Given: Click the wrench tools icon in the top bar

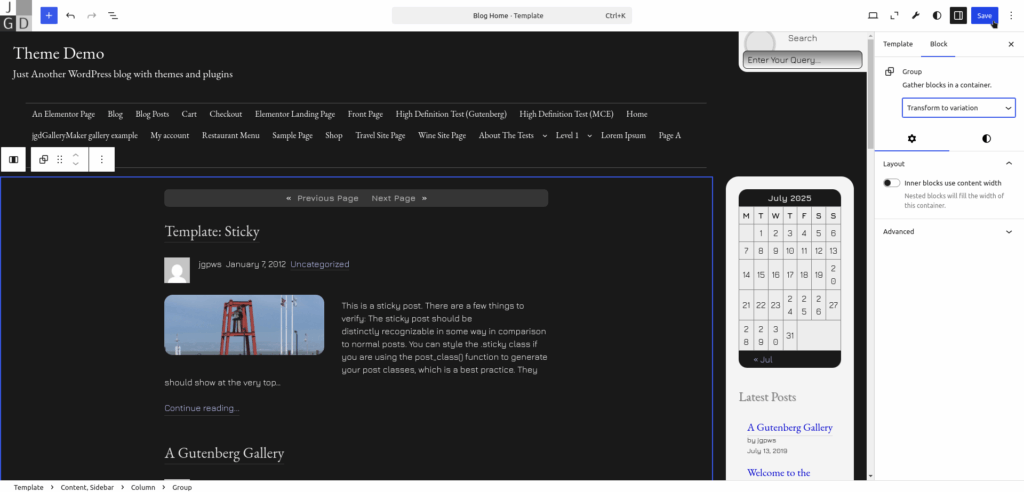Looking at the screenshot, I should click(x=915, y=16).
